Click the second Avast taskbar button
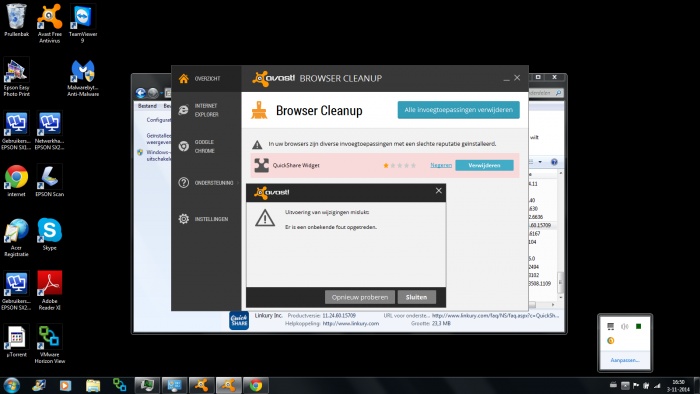 pyautogui.click(x=229, y=385)
